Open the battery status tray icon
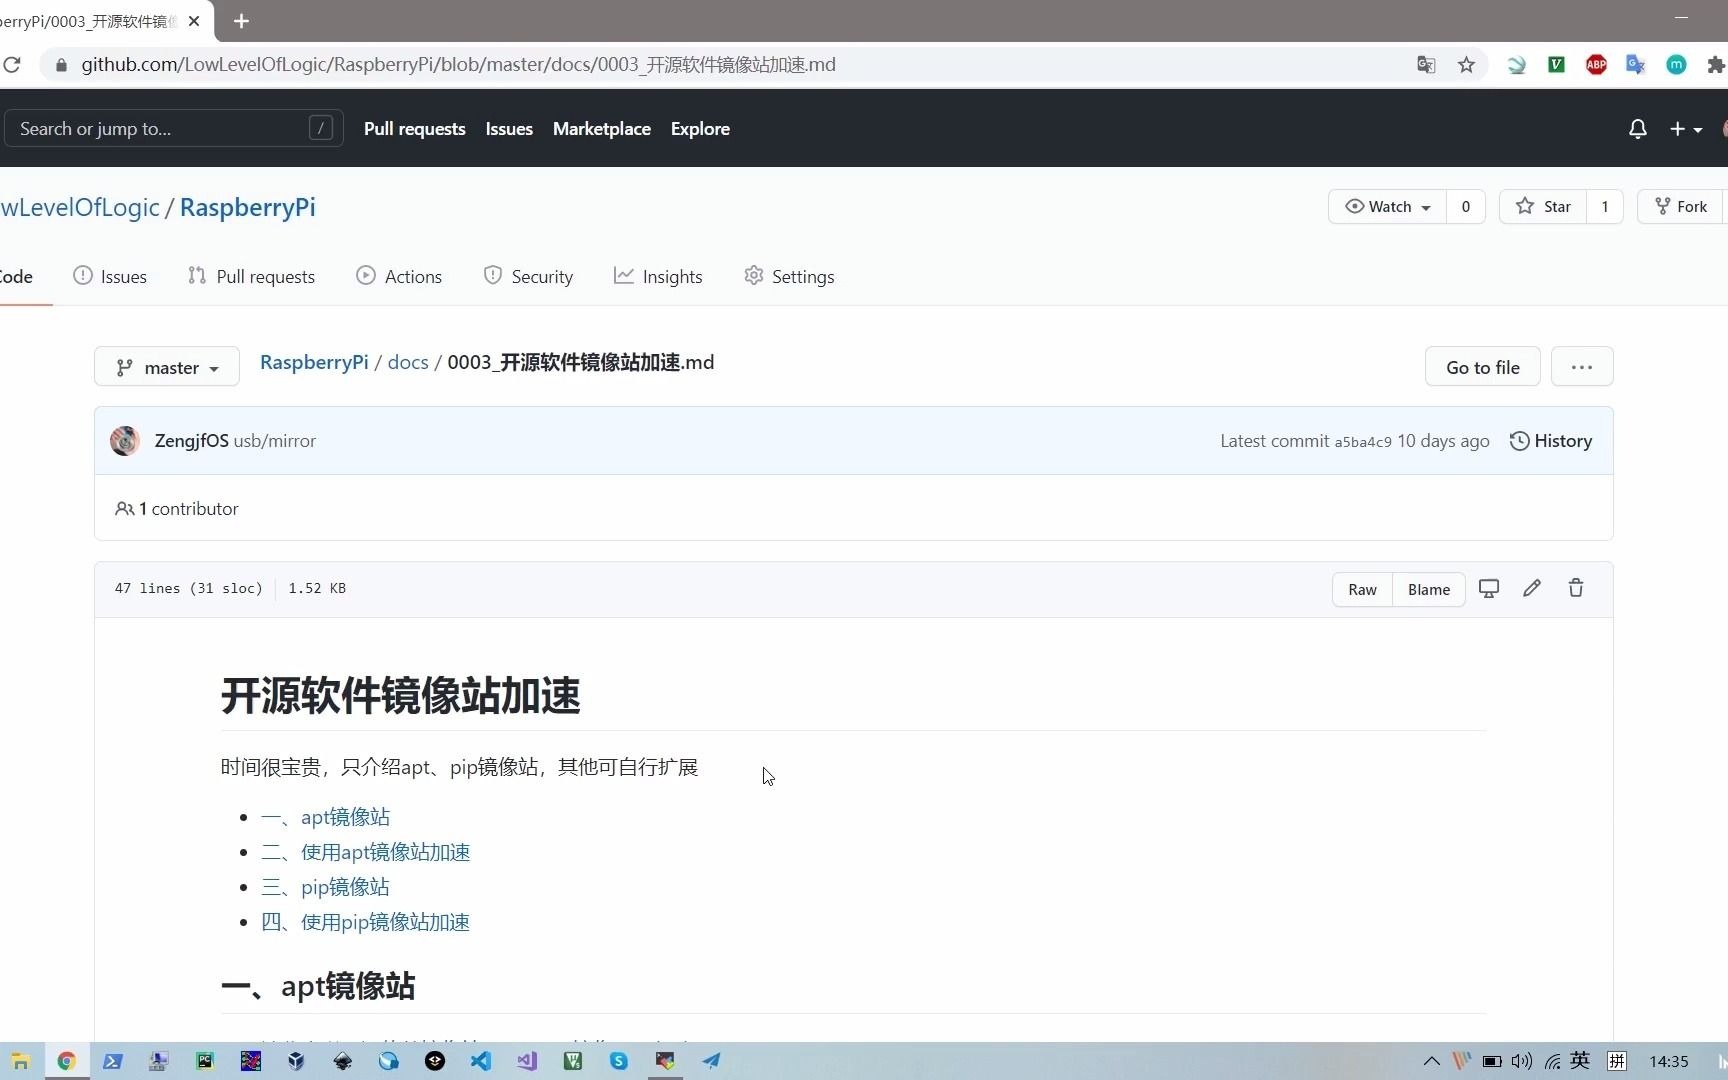Viewport: 1728px width, 1080px height. [1492, 1061]
